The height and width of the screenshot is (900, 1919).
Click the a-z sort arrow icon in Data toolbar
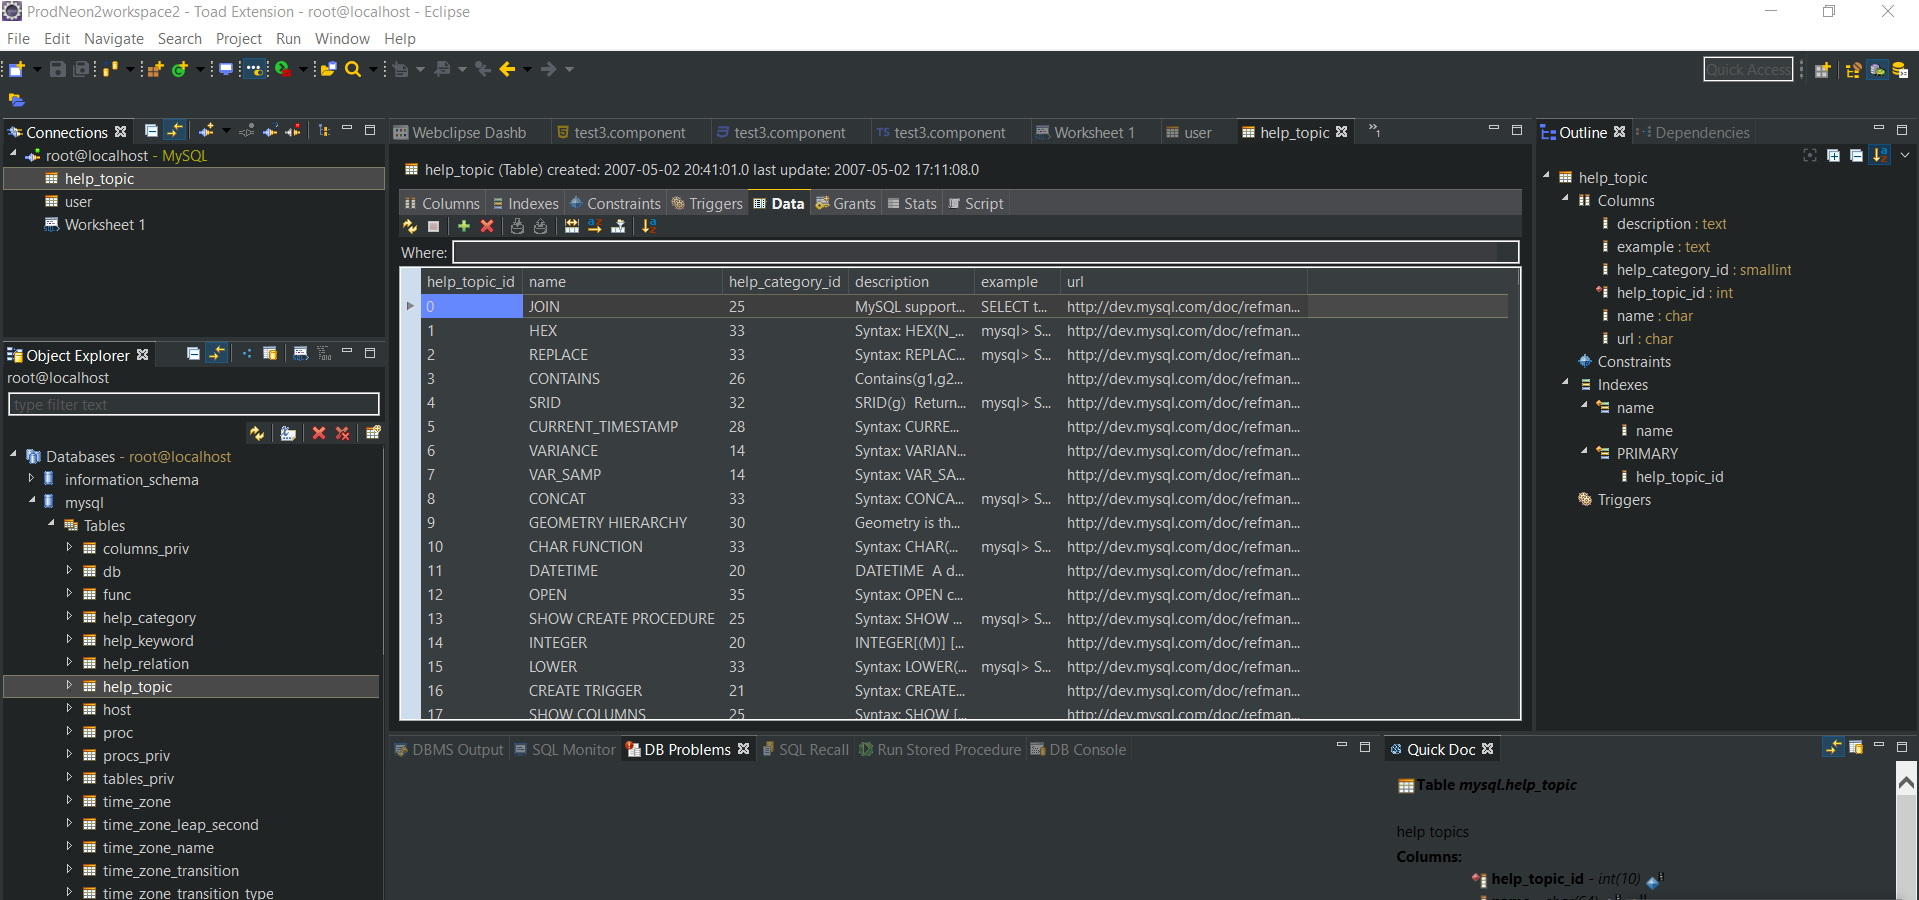[595, 226]
